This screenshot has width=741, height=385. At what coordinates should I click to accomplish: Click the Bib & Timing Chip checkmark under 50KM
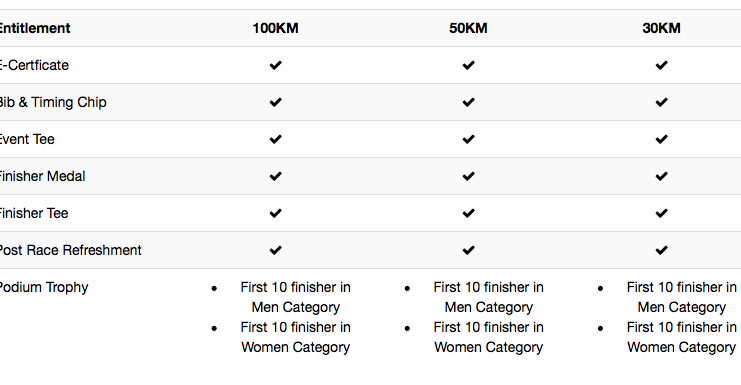pyautogui.click(x=468, y=102)
